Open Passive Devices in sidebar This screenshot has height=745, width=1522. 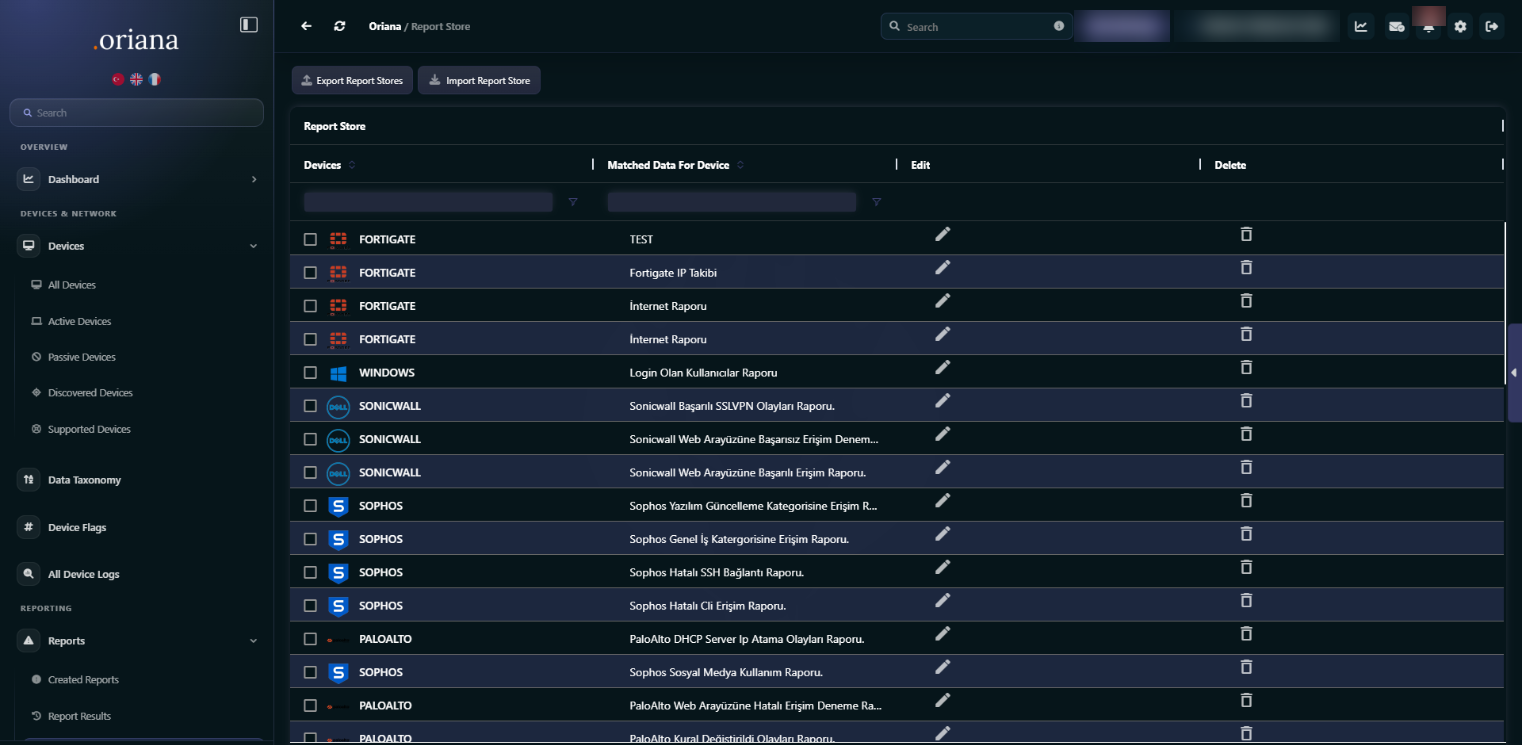click(81, 357)
